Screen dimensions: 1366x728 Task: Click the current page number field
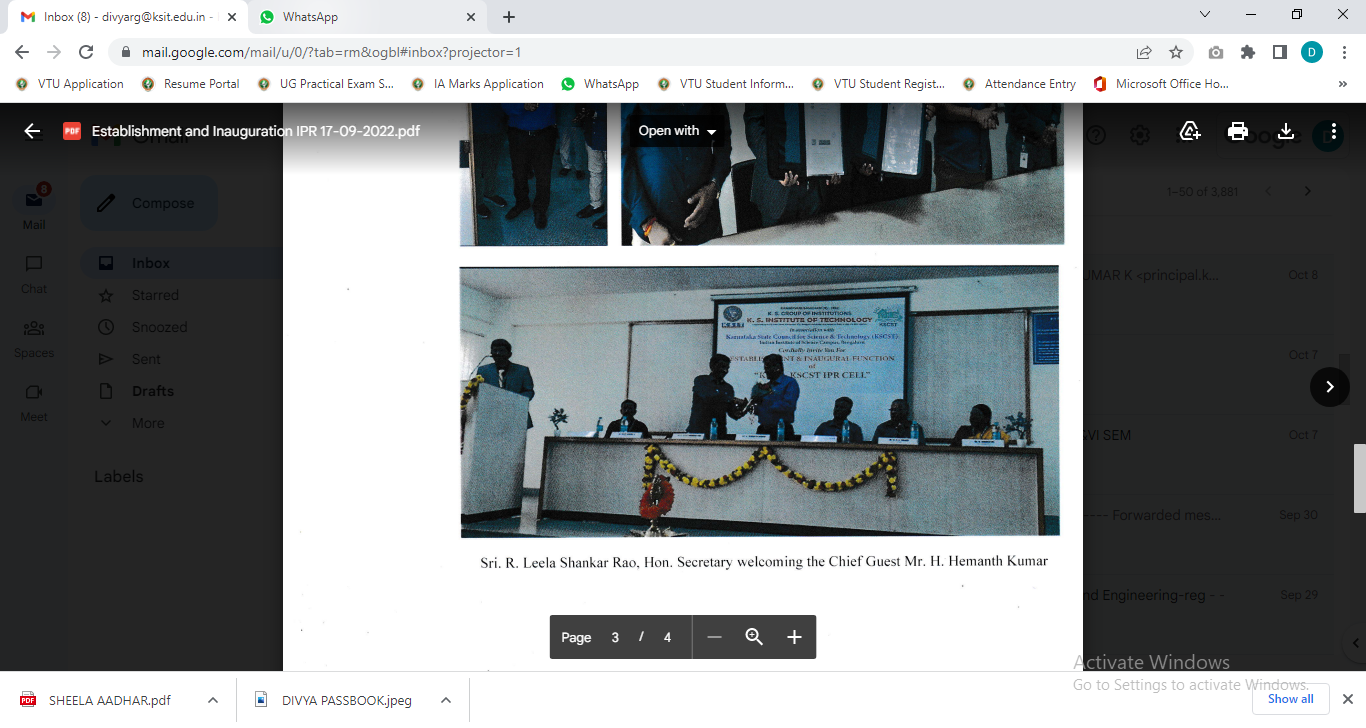[x=616, y=637]
